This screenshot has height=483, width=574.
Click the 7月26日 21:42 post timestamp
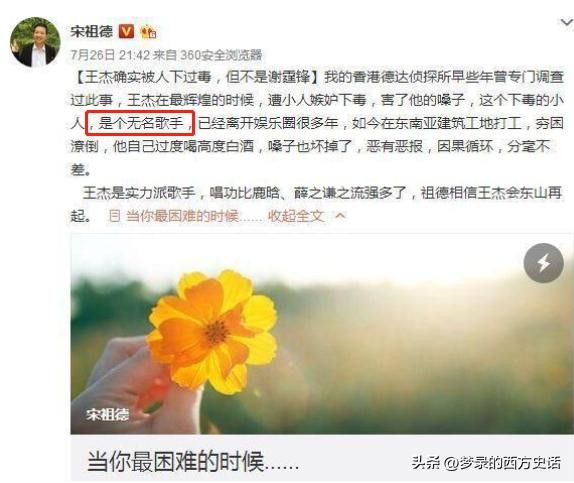(110, 55)
